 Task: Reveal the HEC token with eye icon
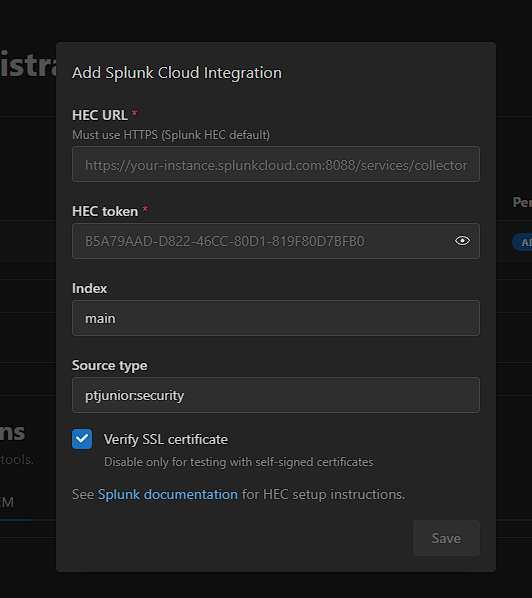coord(462,241)
